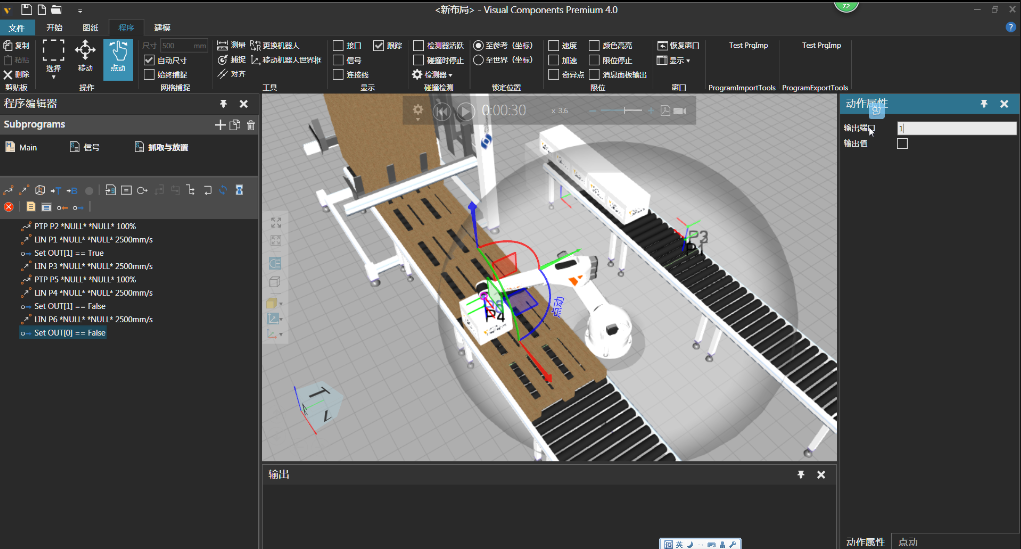This screenshot has width=1021, height=549.
Task: Enable 始终捕捉 checkbox
Action: pos(149,74)
